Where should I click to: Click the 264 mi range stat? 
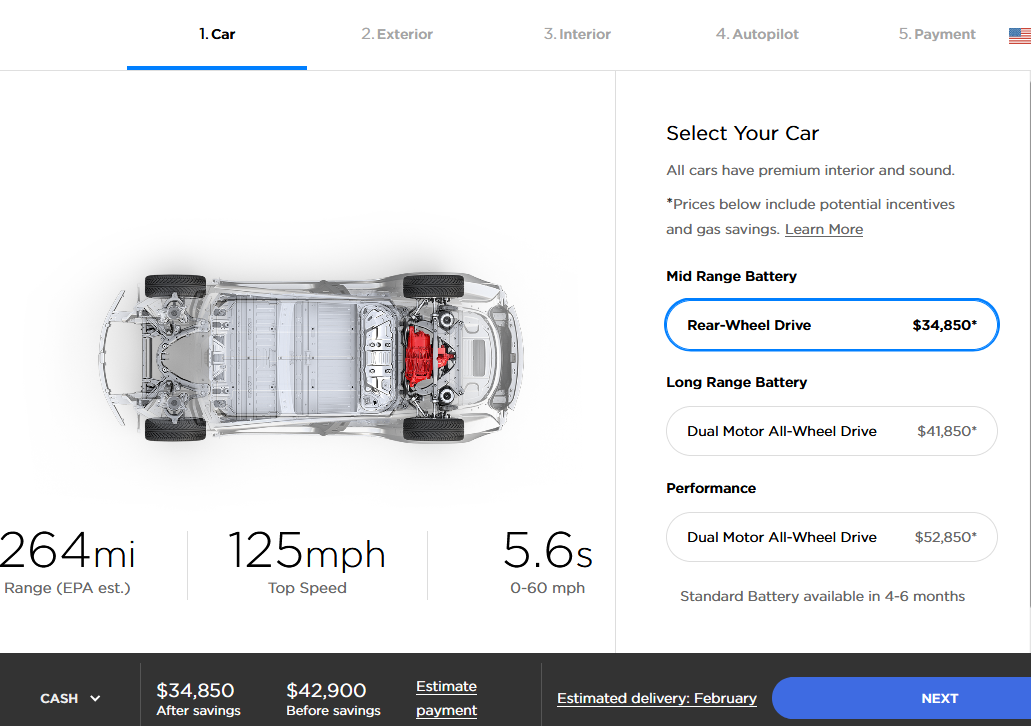tap(68, 562)
